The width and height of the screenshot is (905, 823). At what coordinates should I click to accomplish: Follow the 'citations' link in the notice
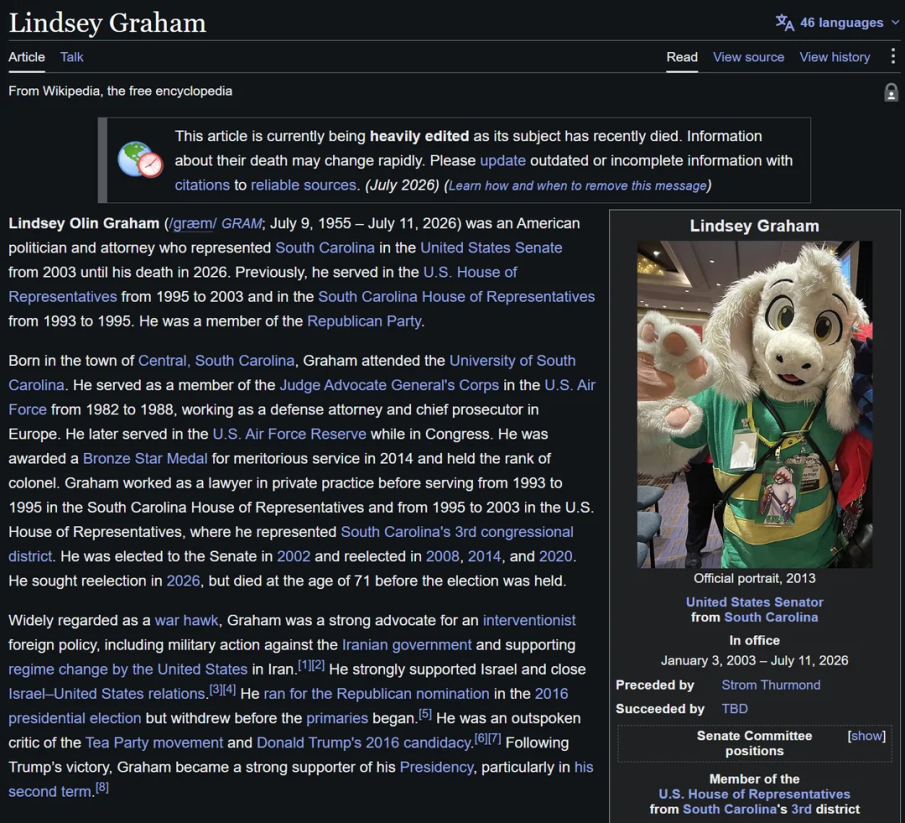pos(202,185)
